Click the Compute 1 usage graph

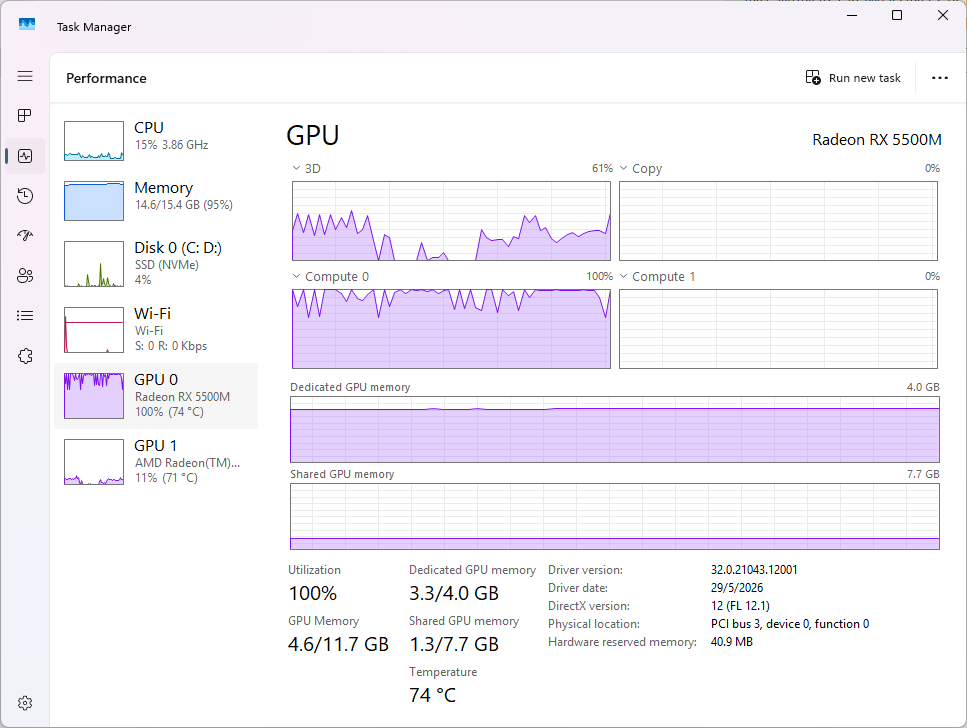(778, 329)
